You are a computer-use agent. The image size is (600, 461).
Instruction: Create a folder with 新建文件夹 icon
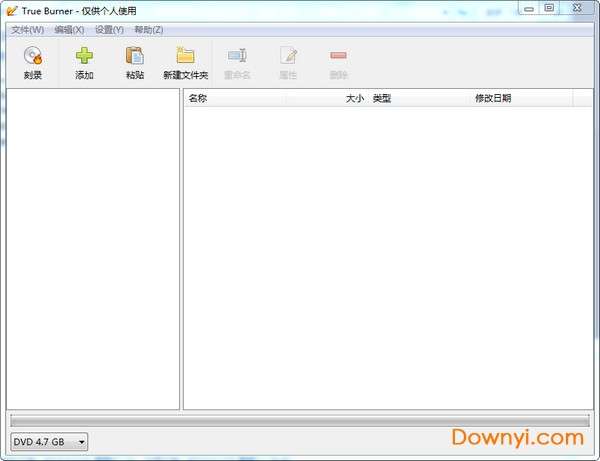coord(186,56)
